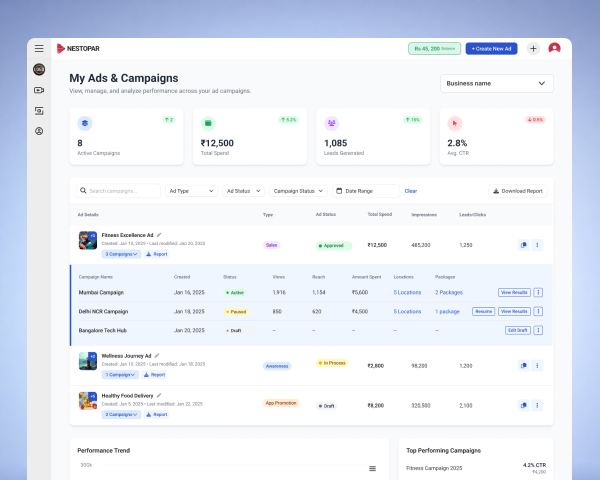Open Performance Trend chart menu icon
Image resolution: width=600 pixels, height=480 pixels.
[372, 469]
